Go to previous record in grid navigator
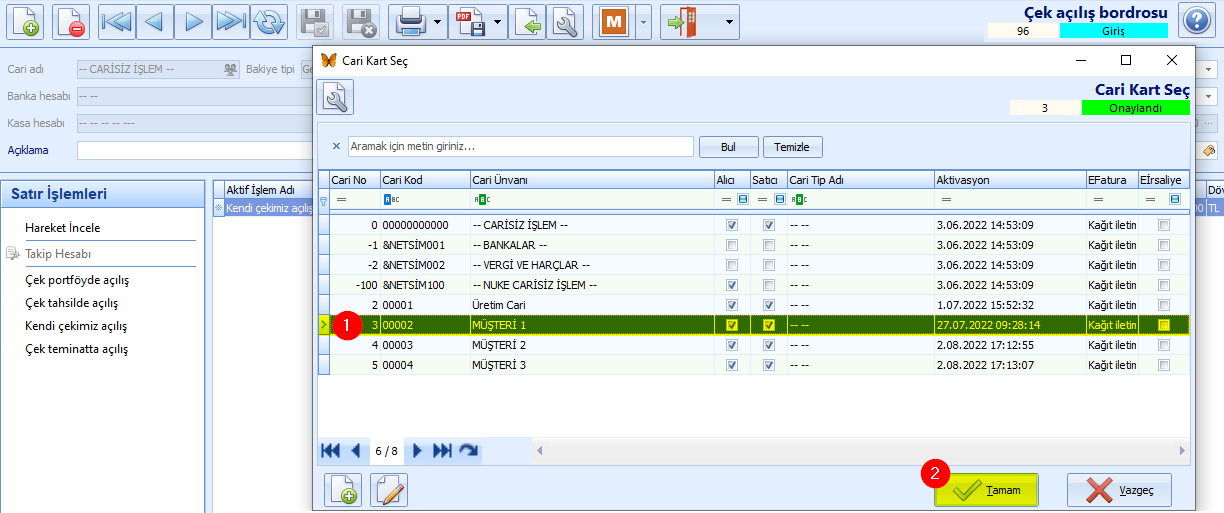Viewport: 1224px width, 513px height. point(355,451)
